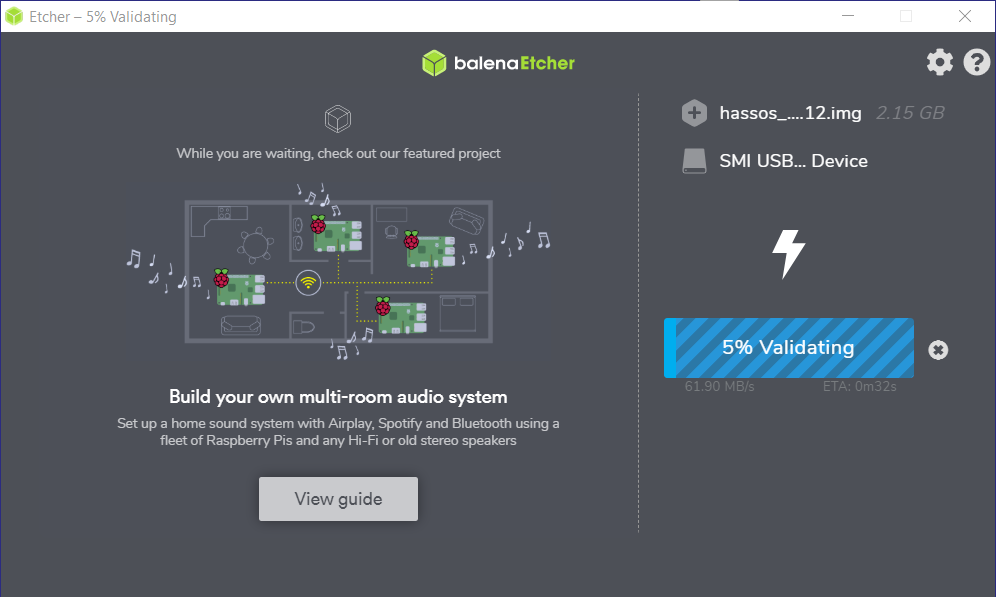
Task: Click the plus image source icon
Action: pyautogui.click(x=694, y=113)
